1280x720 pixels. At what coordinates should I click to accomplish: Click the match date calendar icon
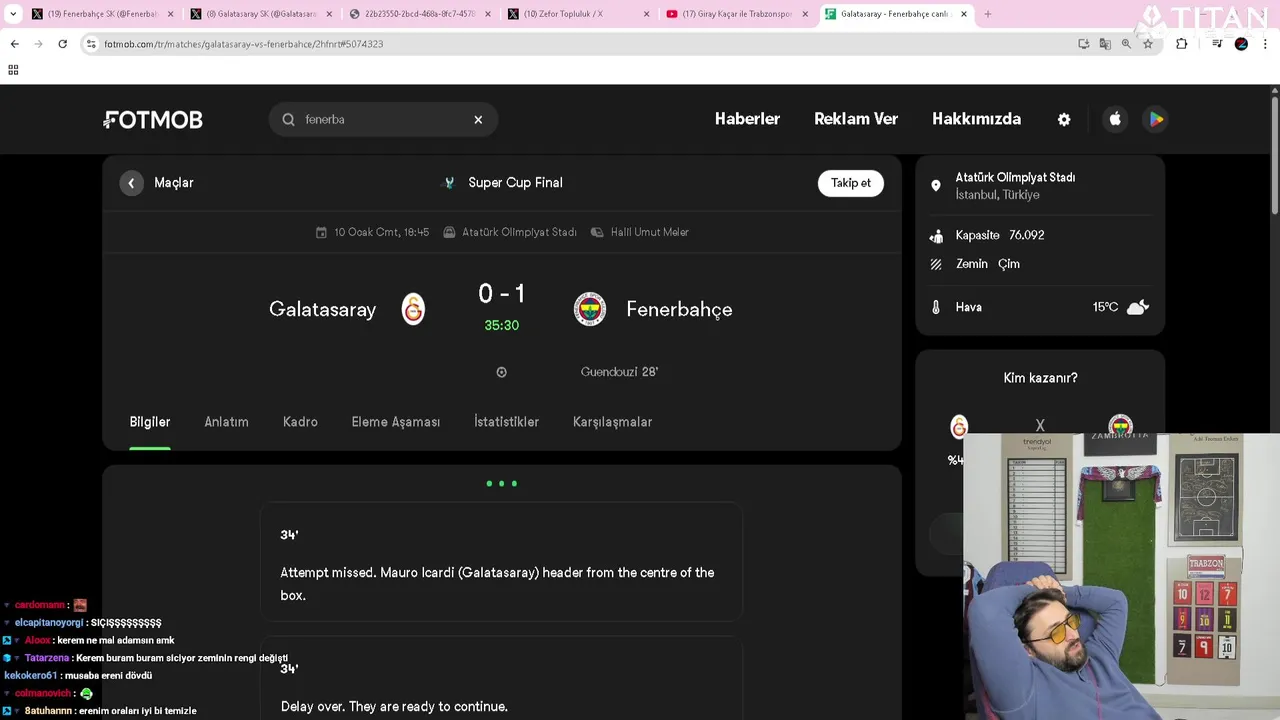[x=321, y=232]
